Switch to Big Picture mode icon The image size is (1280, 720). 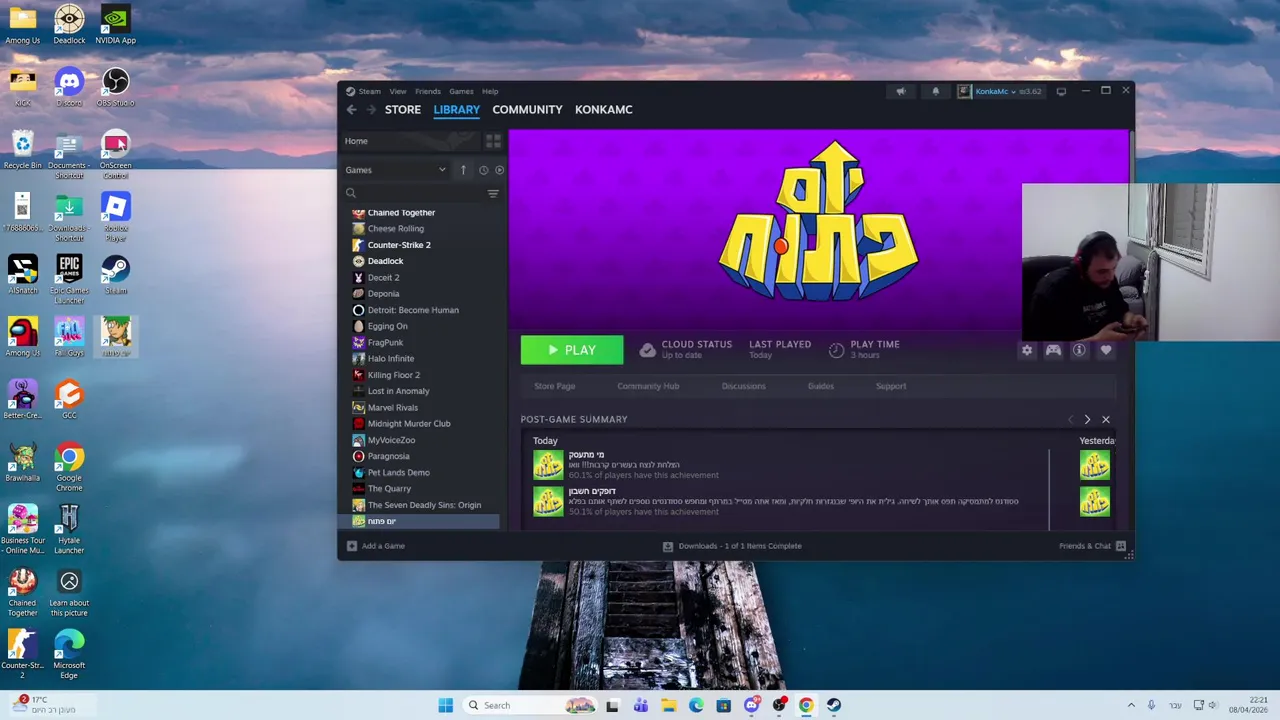pos(1061,91)
